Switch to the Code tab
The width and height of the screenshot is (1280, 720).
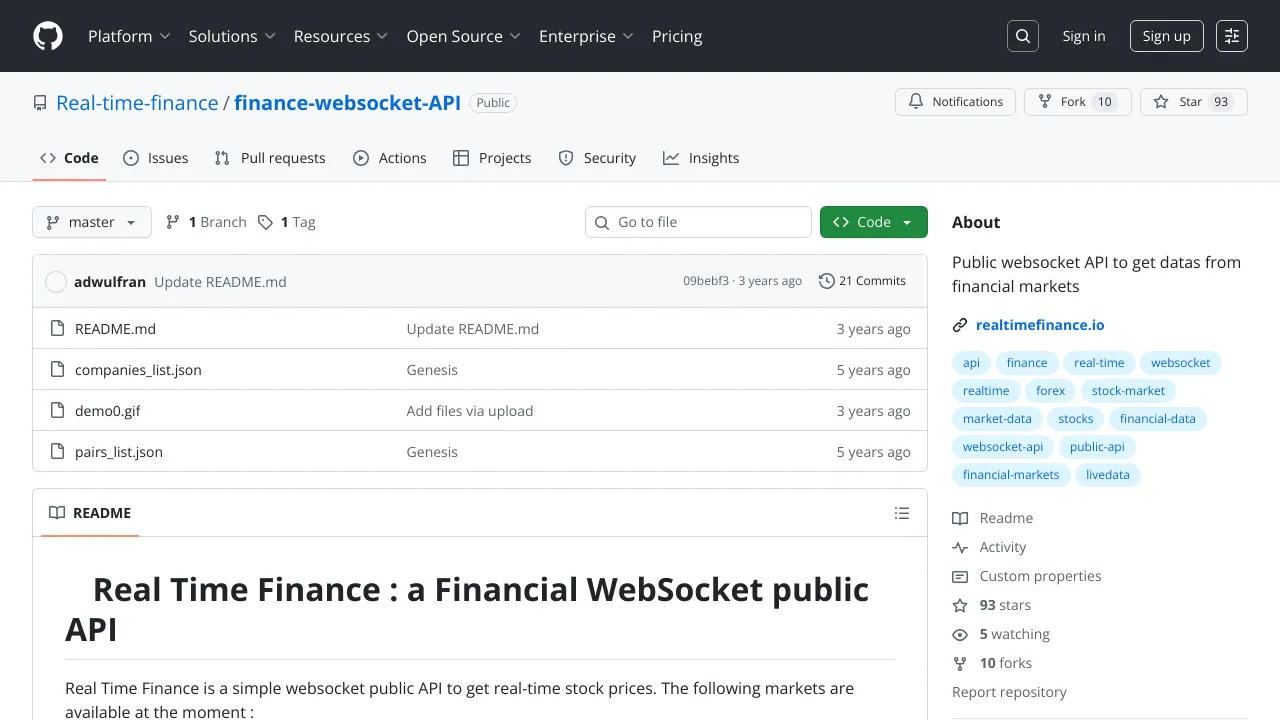pos(69,158)
